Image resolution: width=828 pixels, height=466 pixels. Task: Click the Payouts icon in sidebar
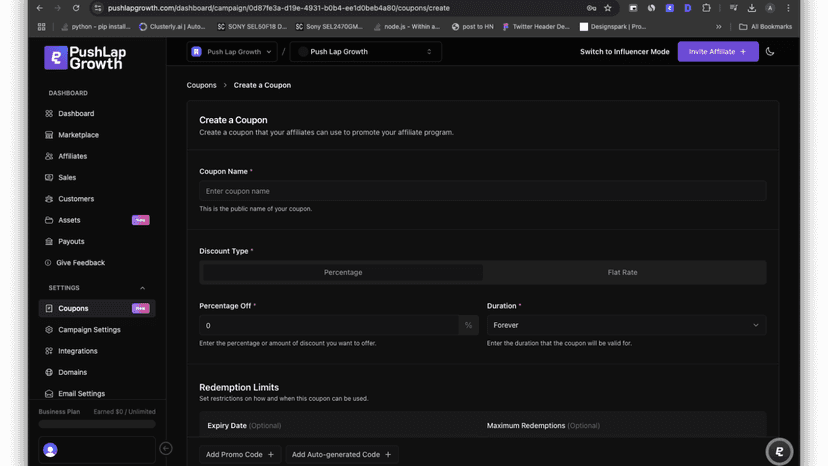coord(49,241)
